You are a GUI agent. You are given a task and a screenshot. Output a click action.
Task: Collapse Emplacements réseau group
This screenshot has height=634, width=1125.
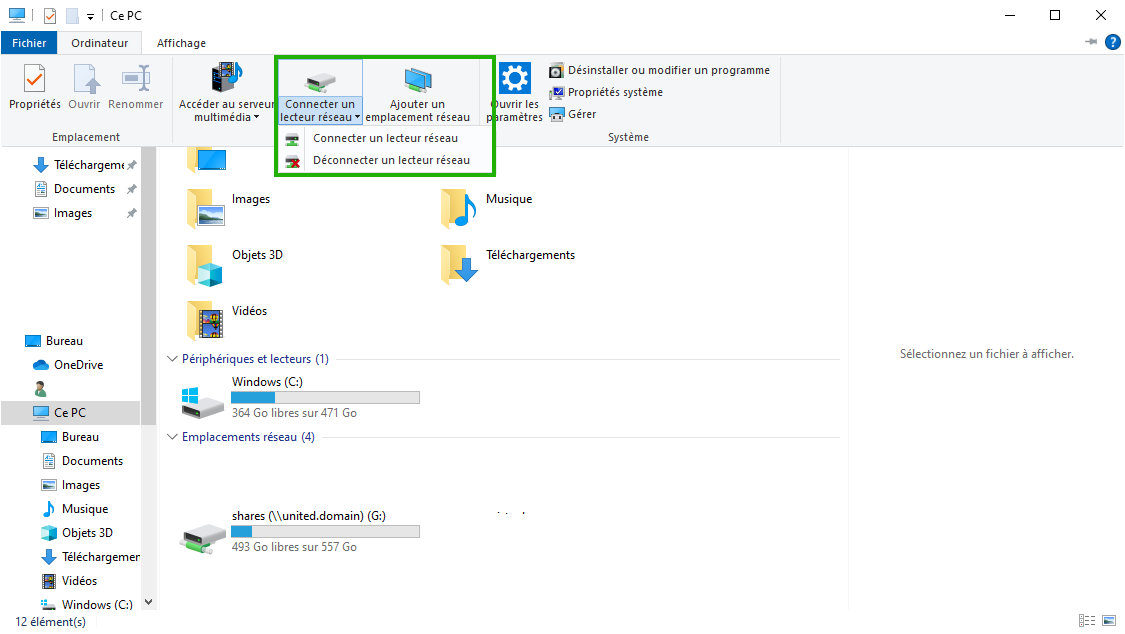coord(172,437)
